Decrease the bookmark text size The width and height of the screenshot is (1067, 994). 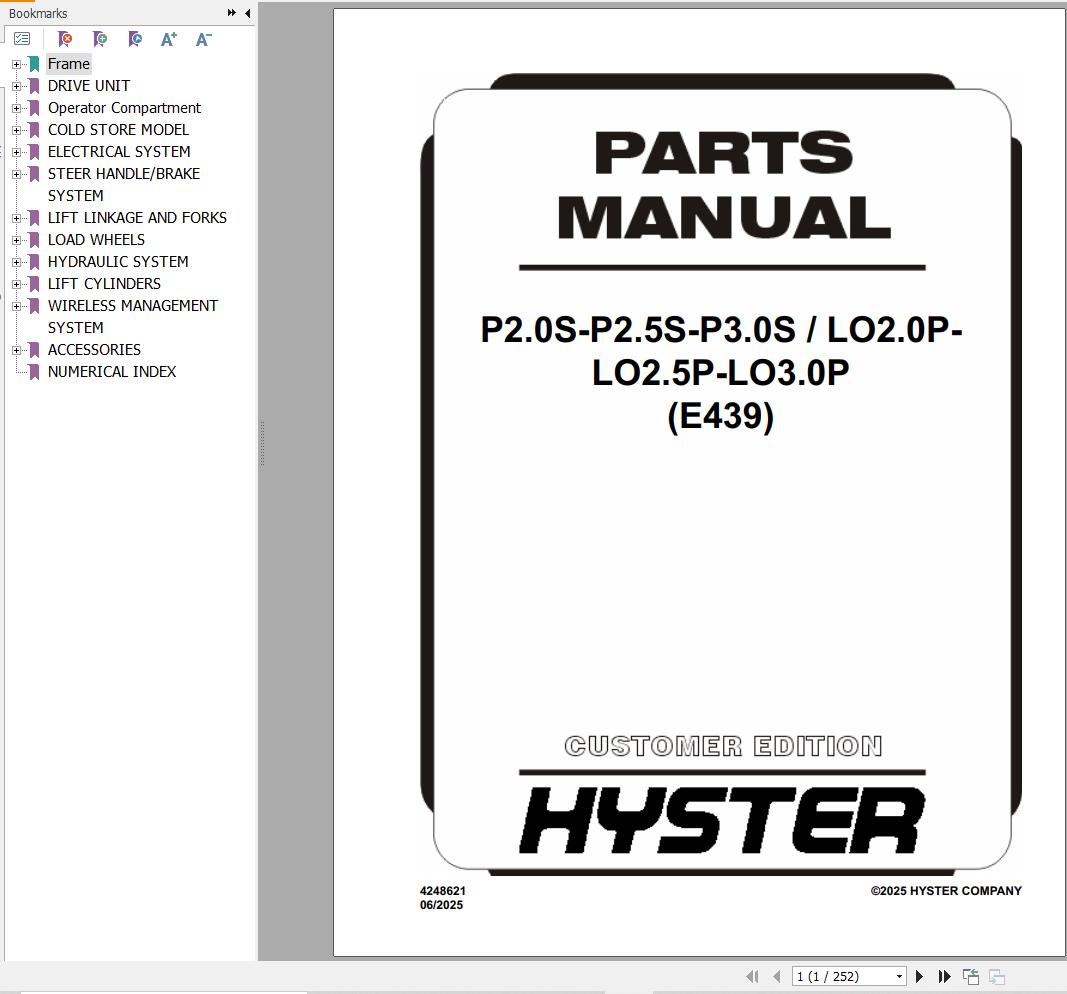point(203,39)
